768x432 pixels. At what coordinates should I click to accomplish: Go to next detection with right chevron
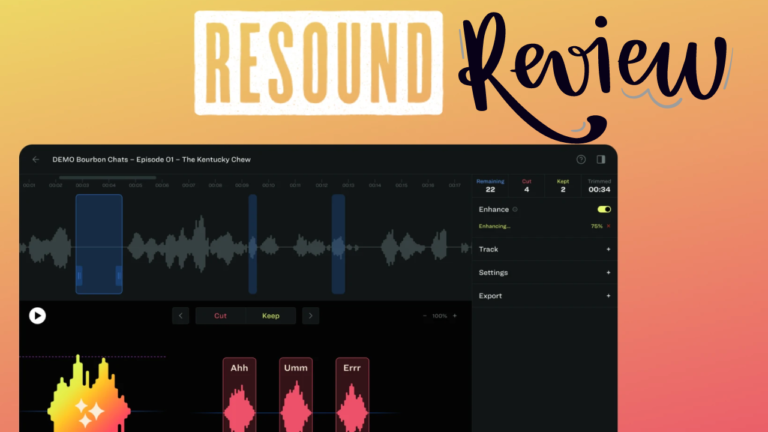pyautogui.click(x=311, y=316)
